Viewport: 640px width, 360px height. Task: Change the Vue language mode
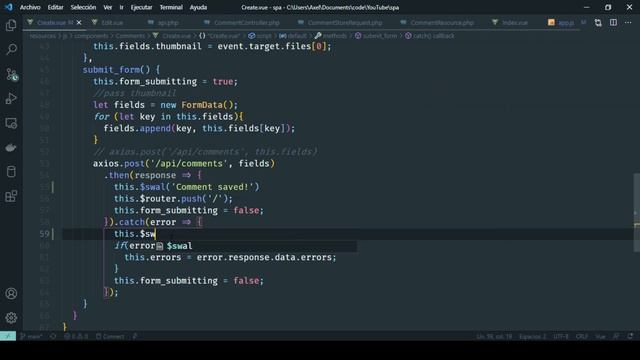coord(600,336)
